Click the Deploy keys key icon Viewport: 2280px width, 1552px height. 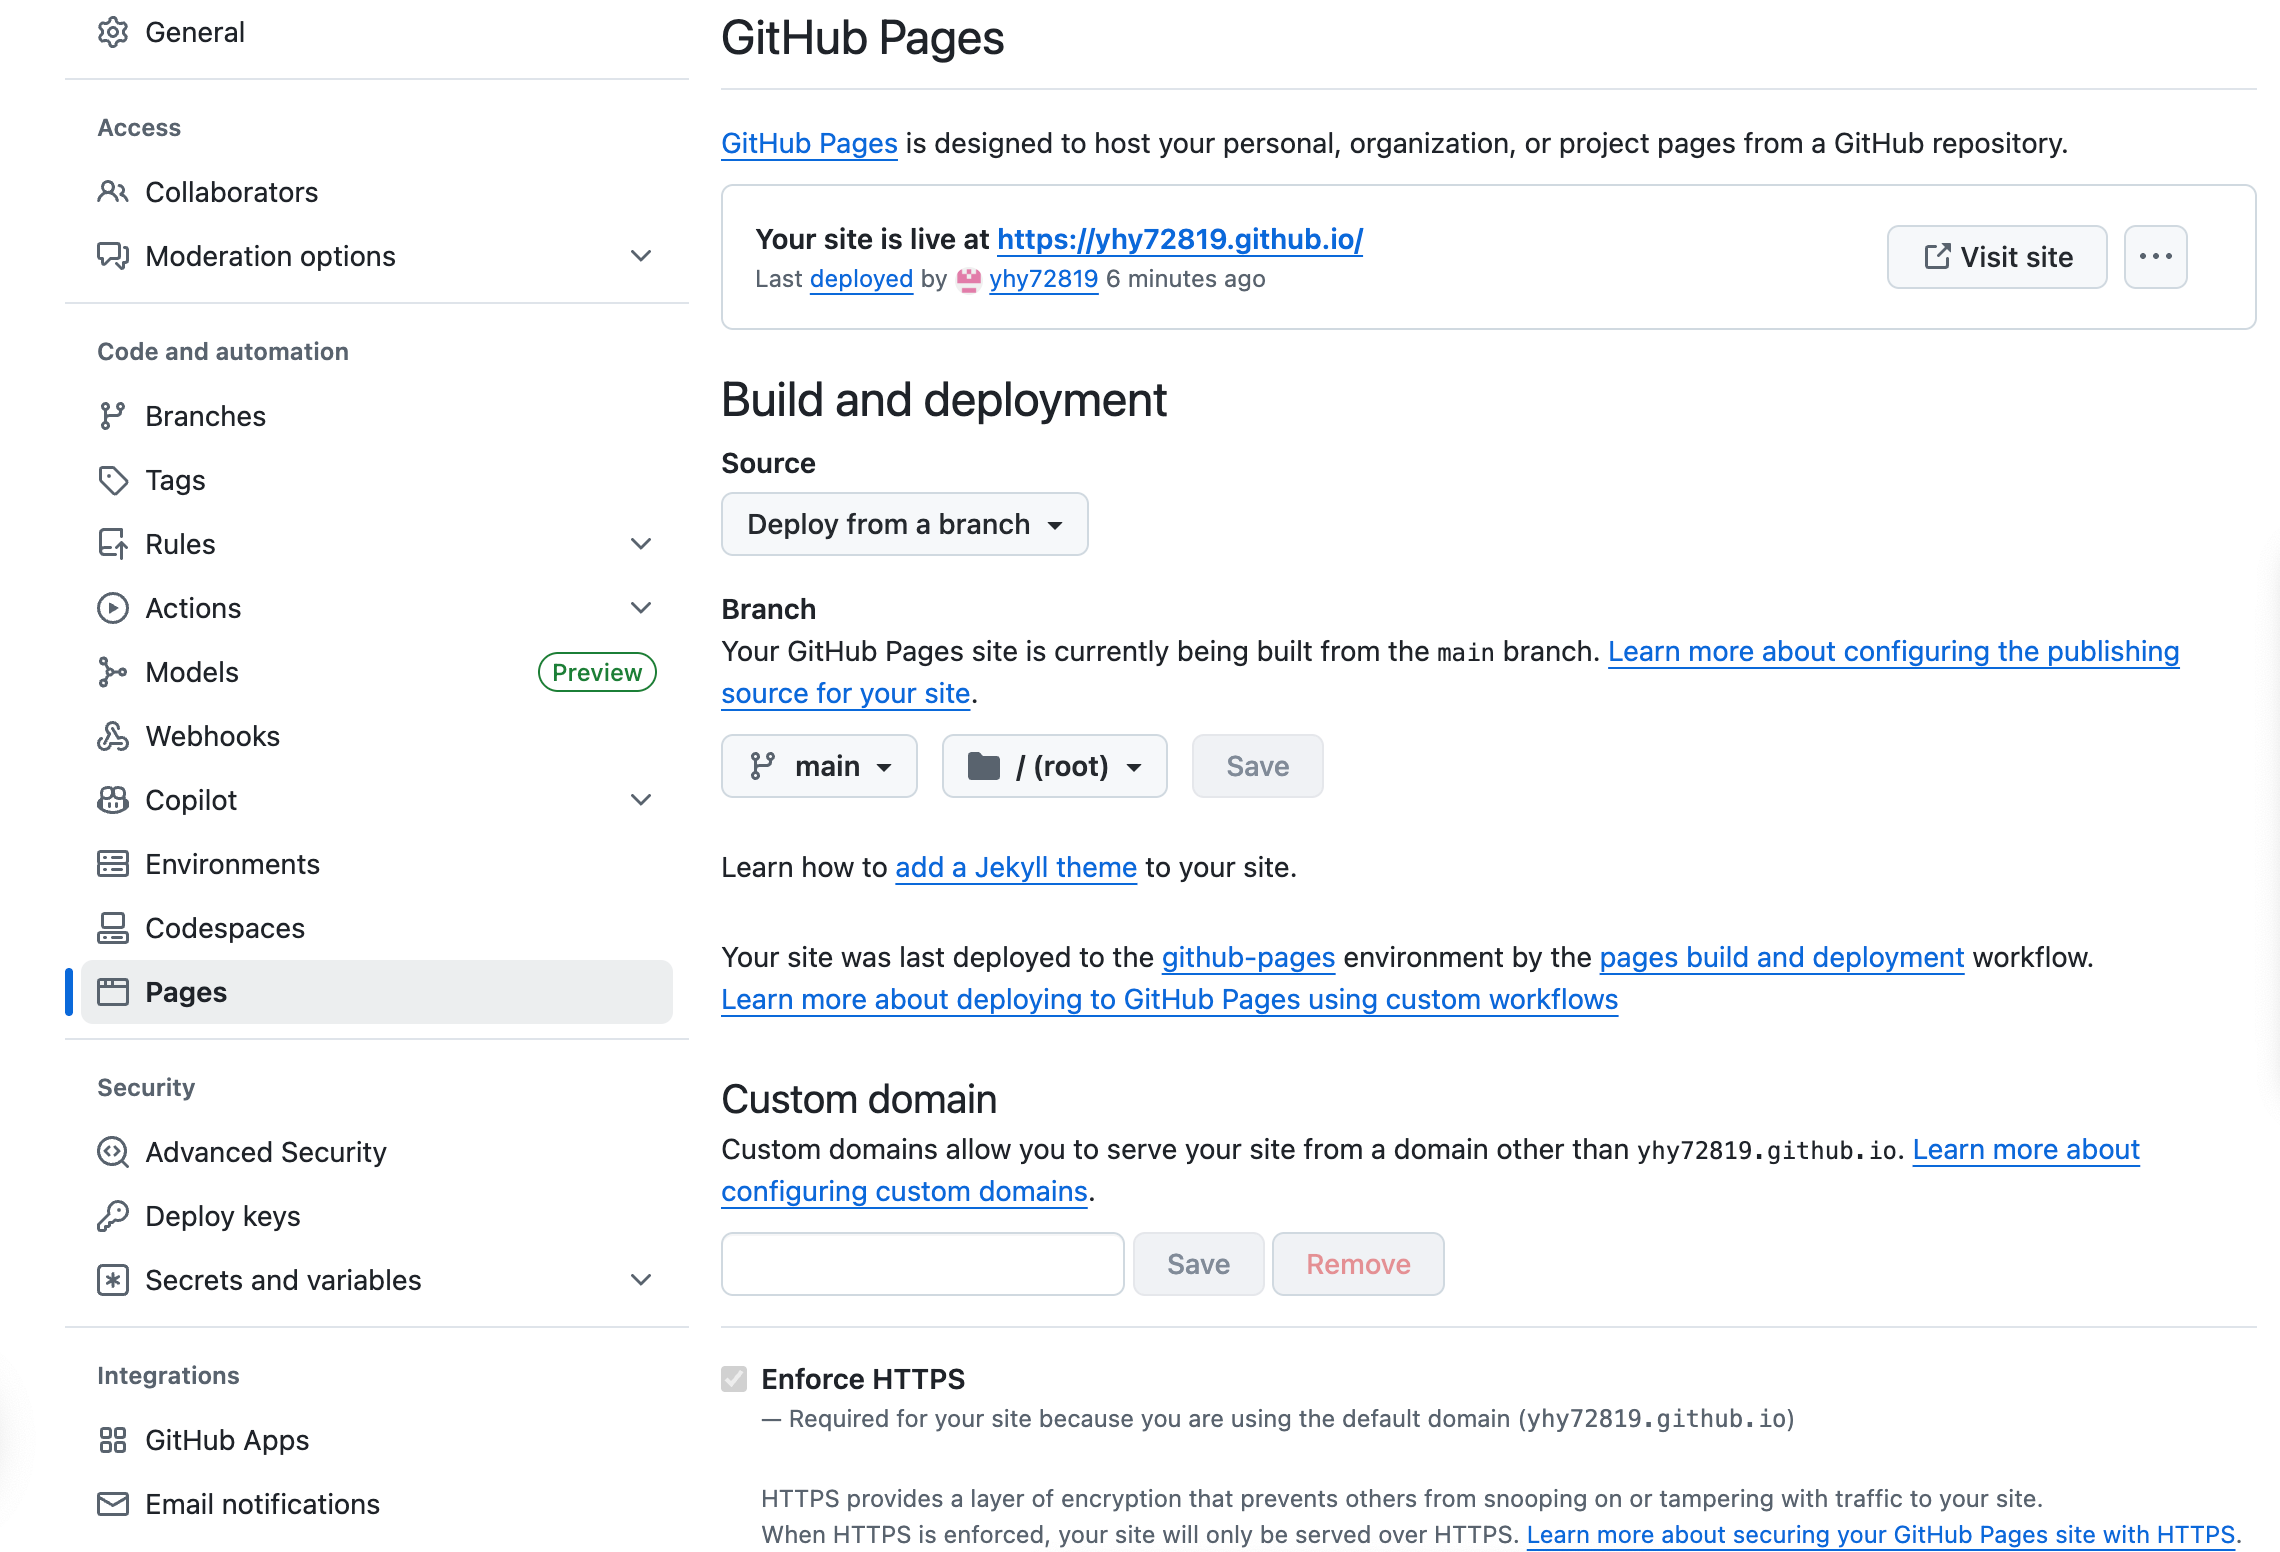tap(113, 1216)
